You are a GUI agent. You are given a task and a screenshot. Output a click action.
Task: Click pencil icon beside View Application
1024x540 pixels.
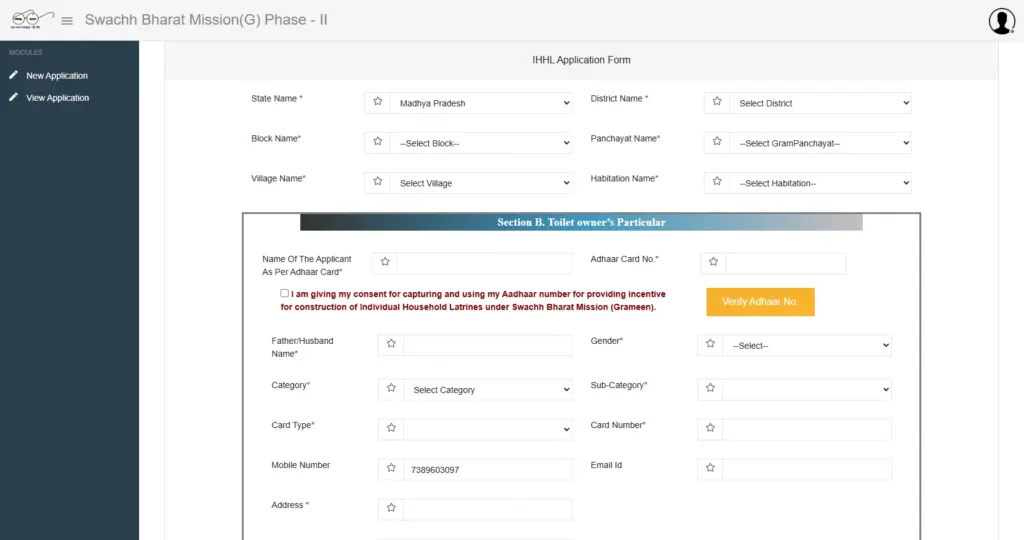click(x=13, y=97)
